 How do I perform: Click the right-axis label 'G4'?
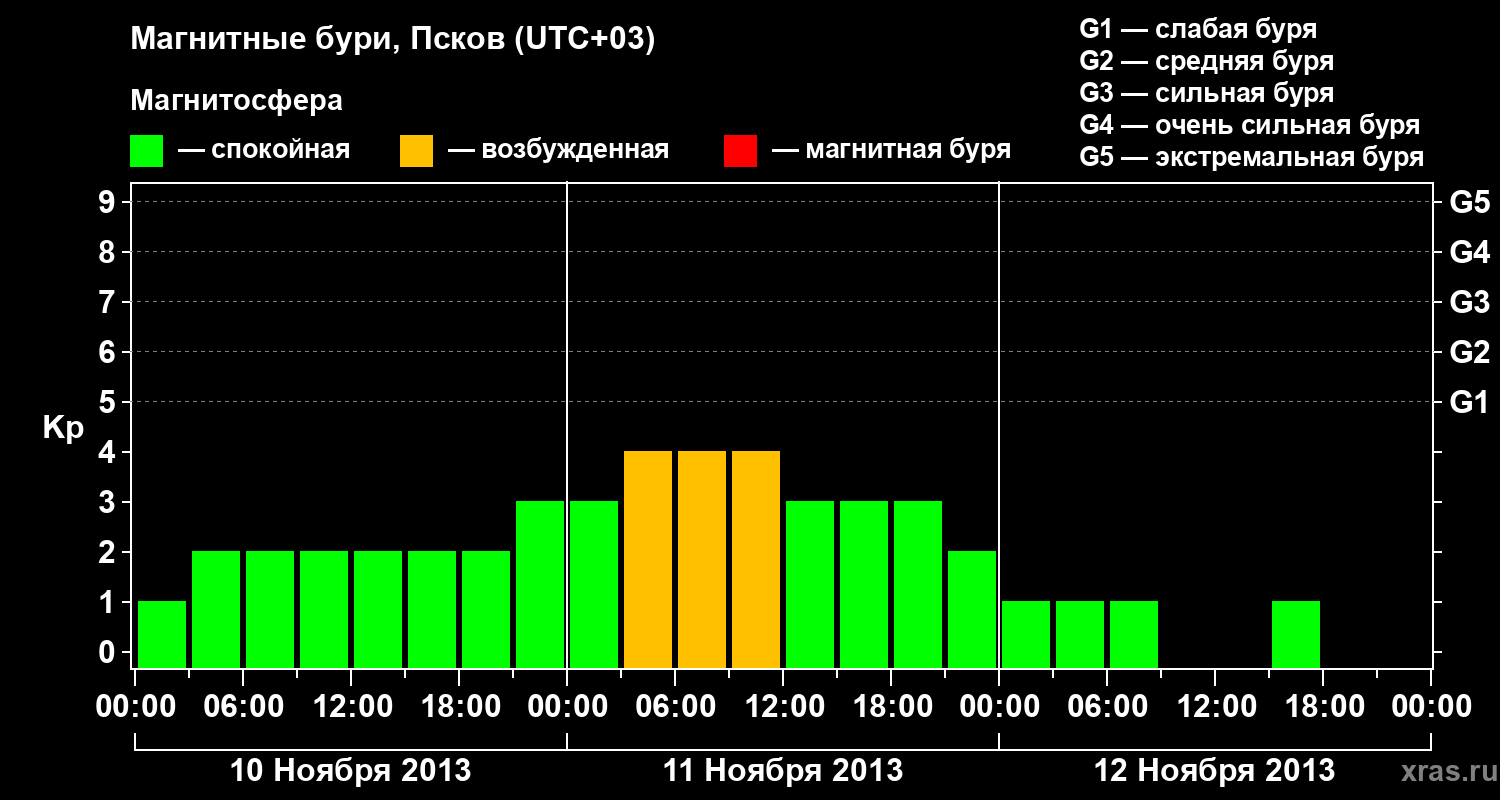coord(1470,252)
